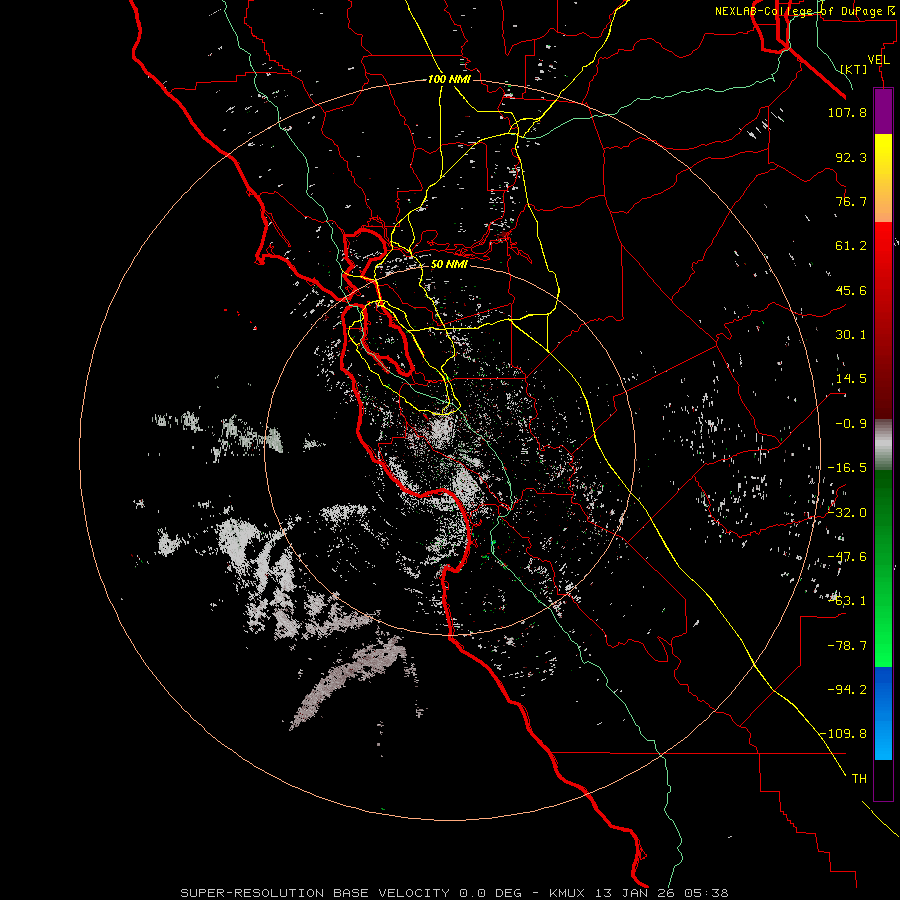This screenshot has width=900, height=900.
Task: Click the -47.6 velocity scale value
Action: [x=847, y=557]
